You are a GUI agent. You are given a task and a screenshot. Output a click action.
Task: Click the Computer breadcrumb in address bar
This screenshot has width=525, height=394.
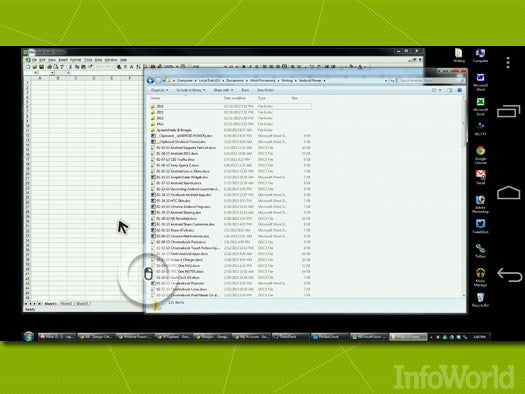coord(185,81)
